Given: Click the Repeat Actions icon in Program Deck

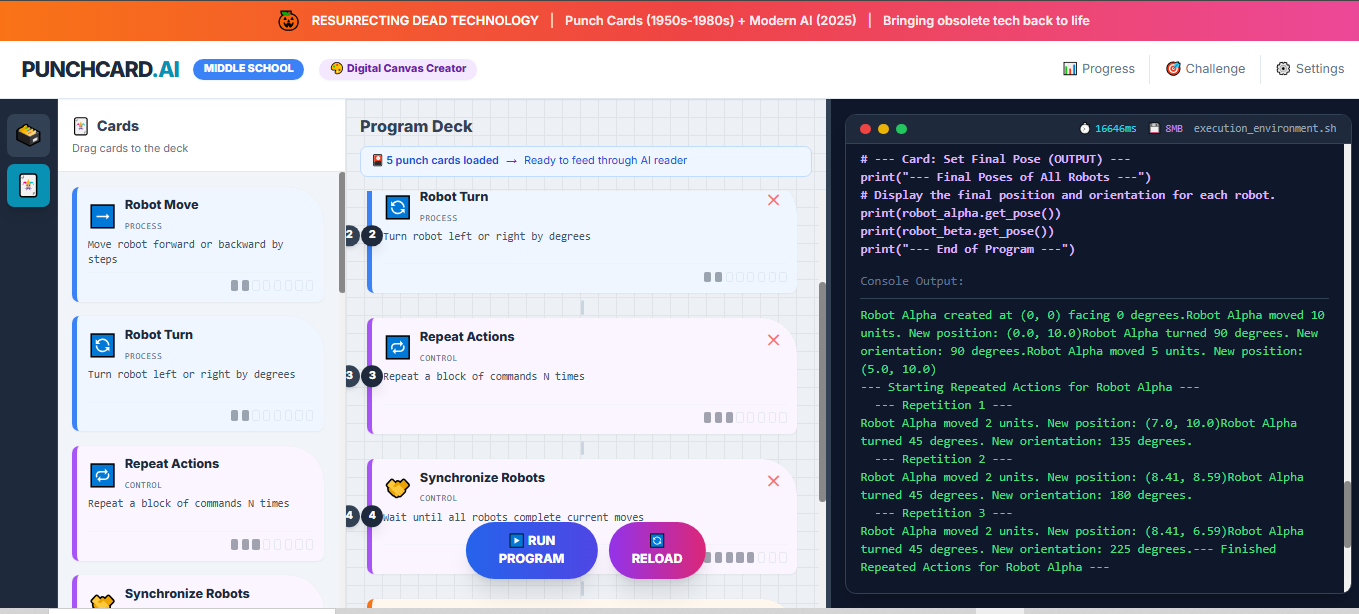Looking at the screenshot, I should 398,348.
